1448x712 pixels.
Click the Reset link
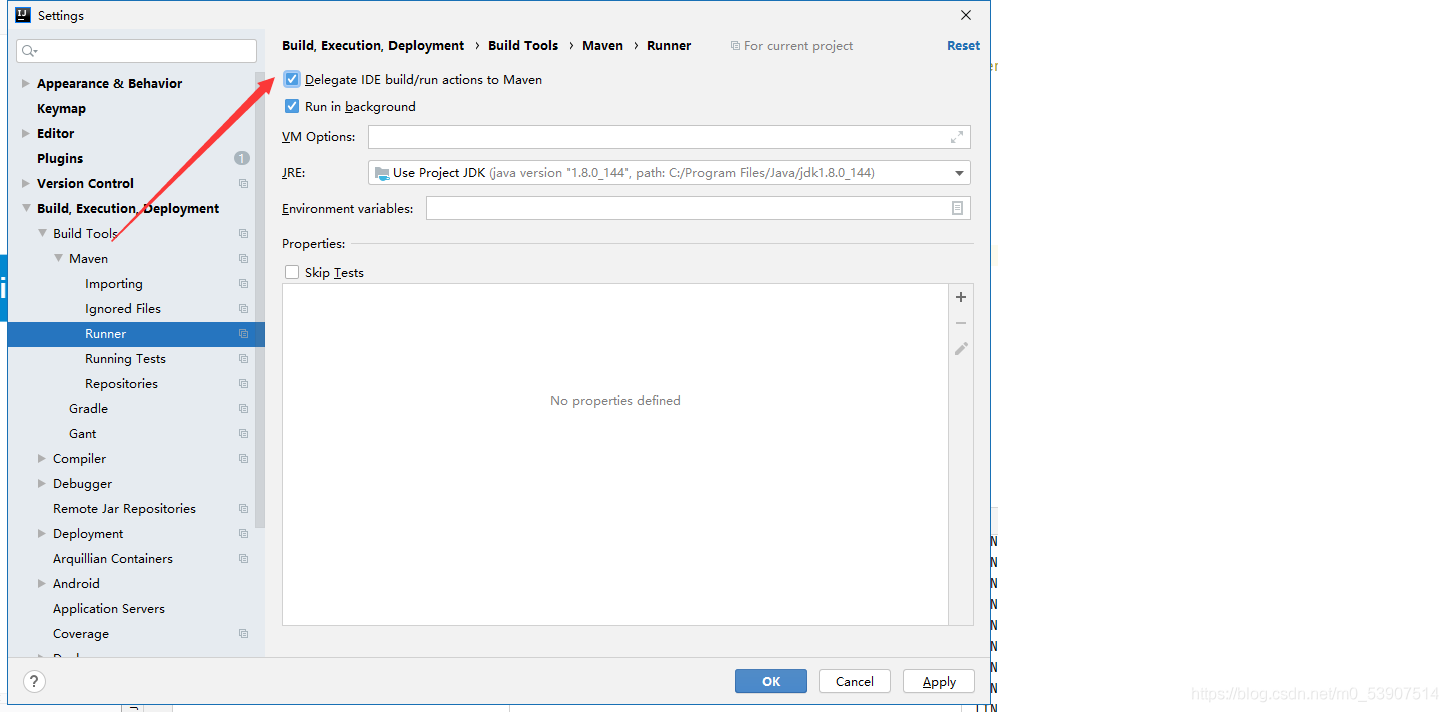click(x=964, y=46)
